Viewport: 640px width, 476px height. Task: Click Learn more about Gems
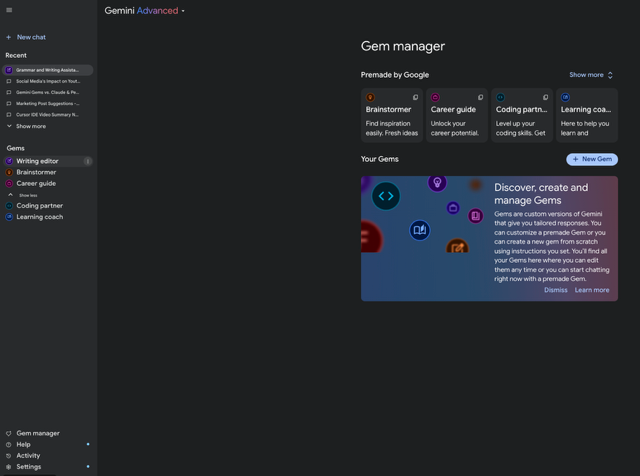(x=592, y=290)
